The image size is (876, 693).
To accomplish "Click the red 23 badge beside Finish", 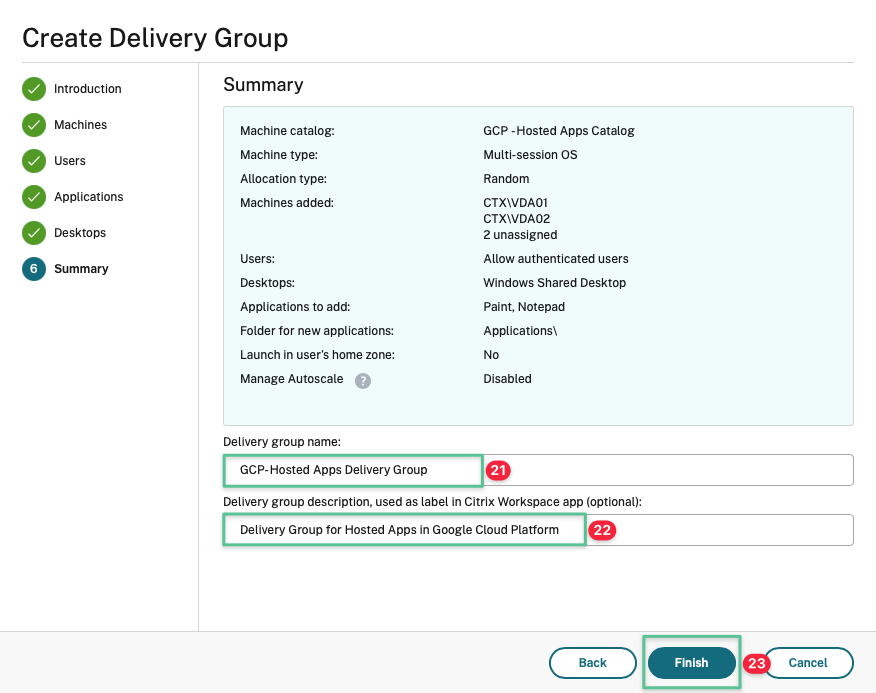I will coord(757,663).
